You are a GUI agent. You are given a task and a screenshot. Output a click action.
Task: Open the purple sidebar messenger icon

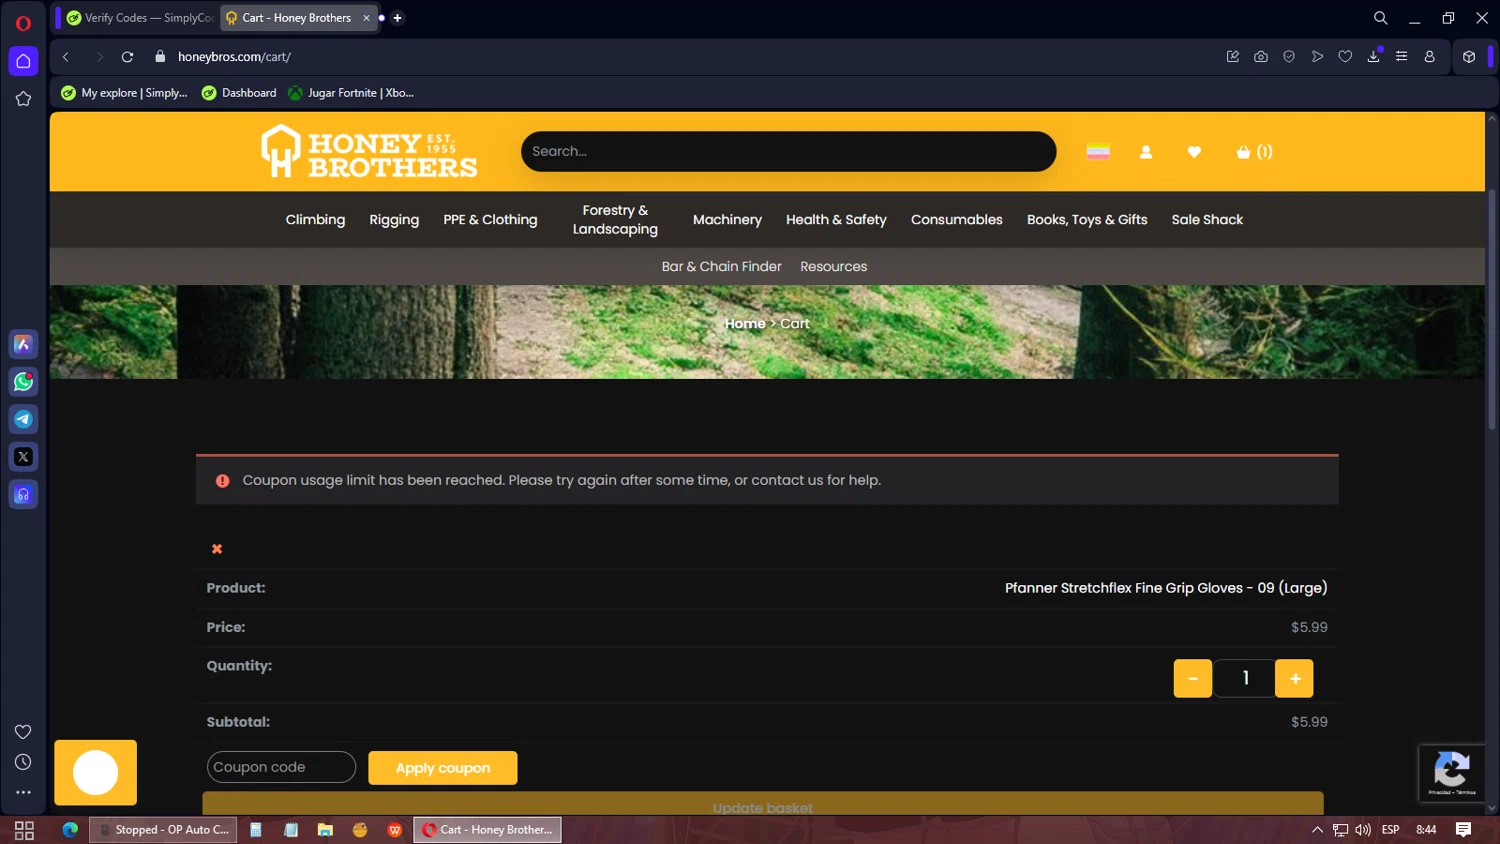point(23,495)
